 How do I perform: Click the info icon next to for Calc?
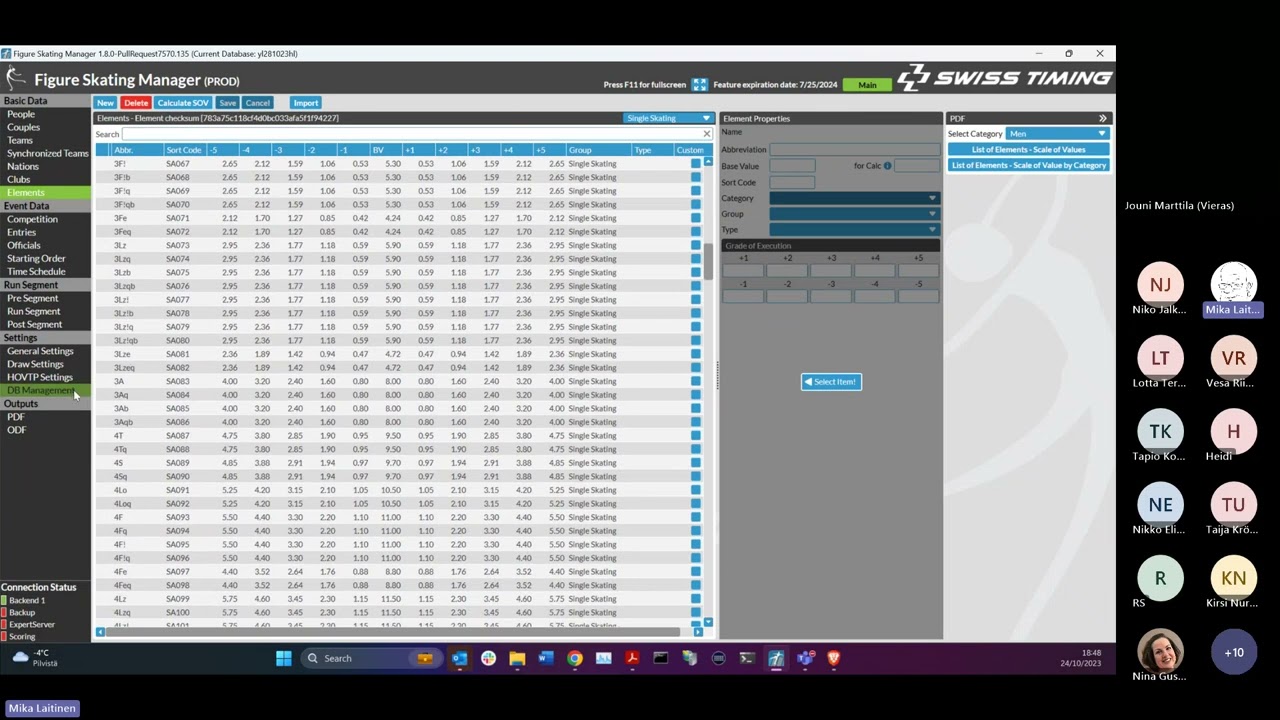[887, 166]
